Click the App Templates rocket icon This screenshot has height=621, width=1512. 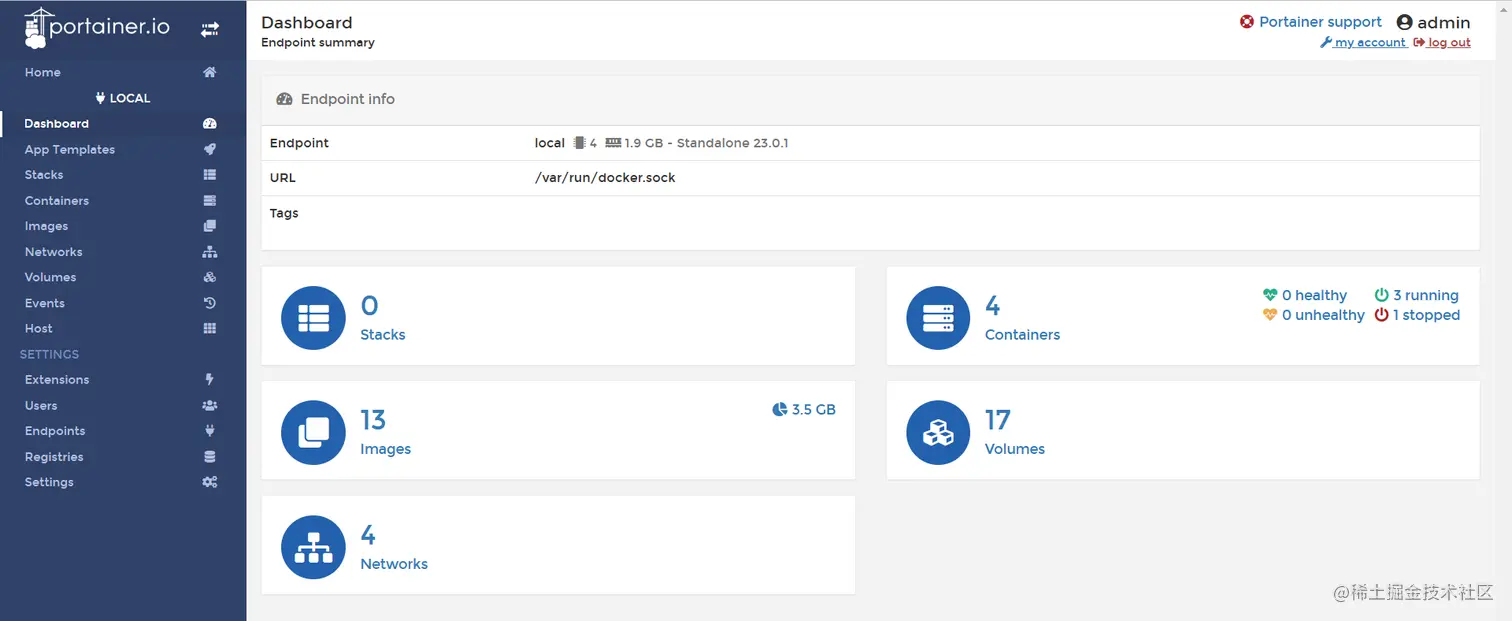(210, 149)
